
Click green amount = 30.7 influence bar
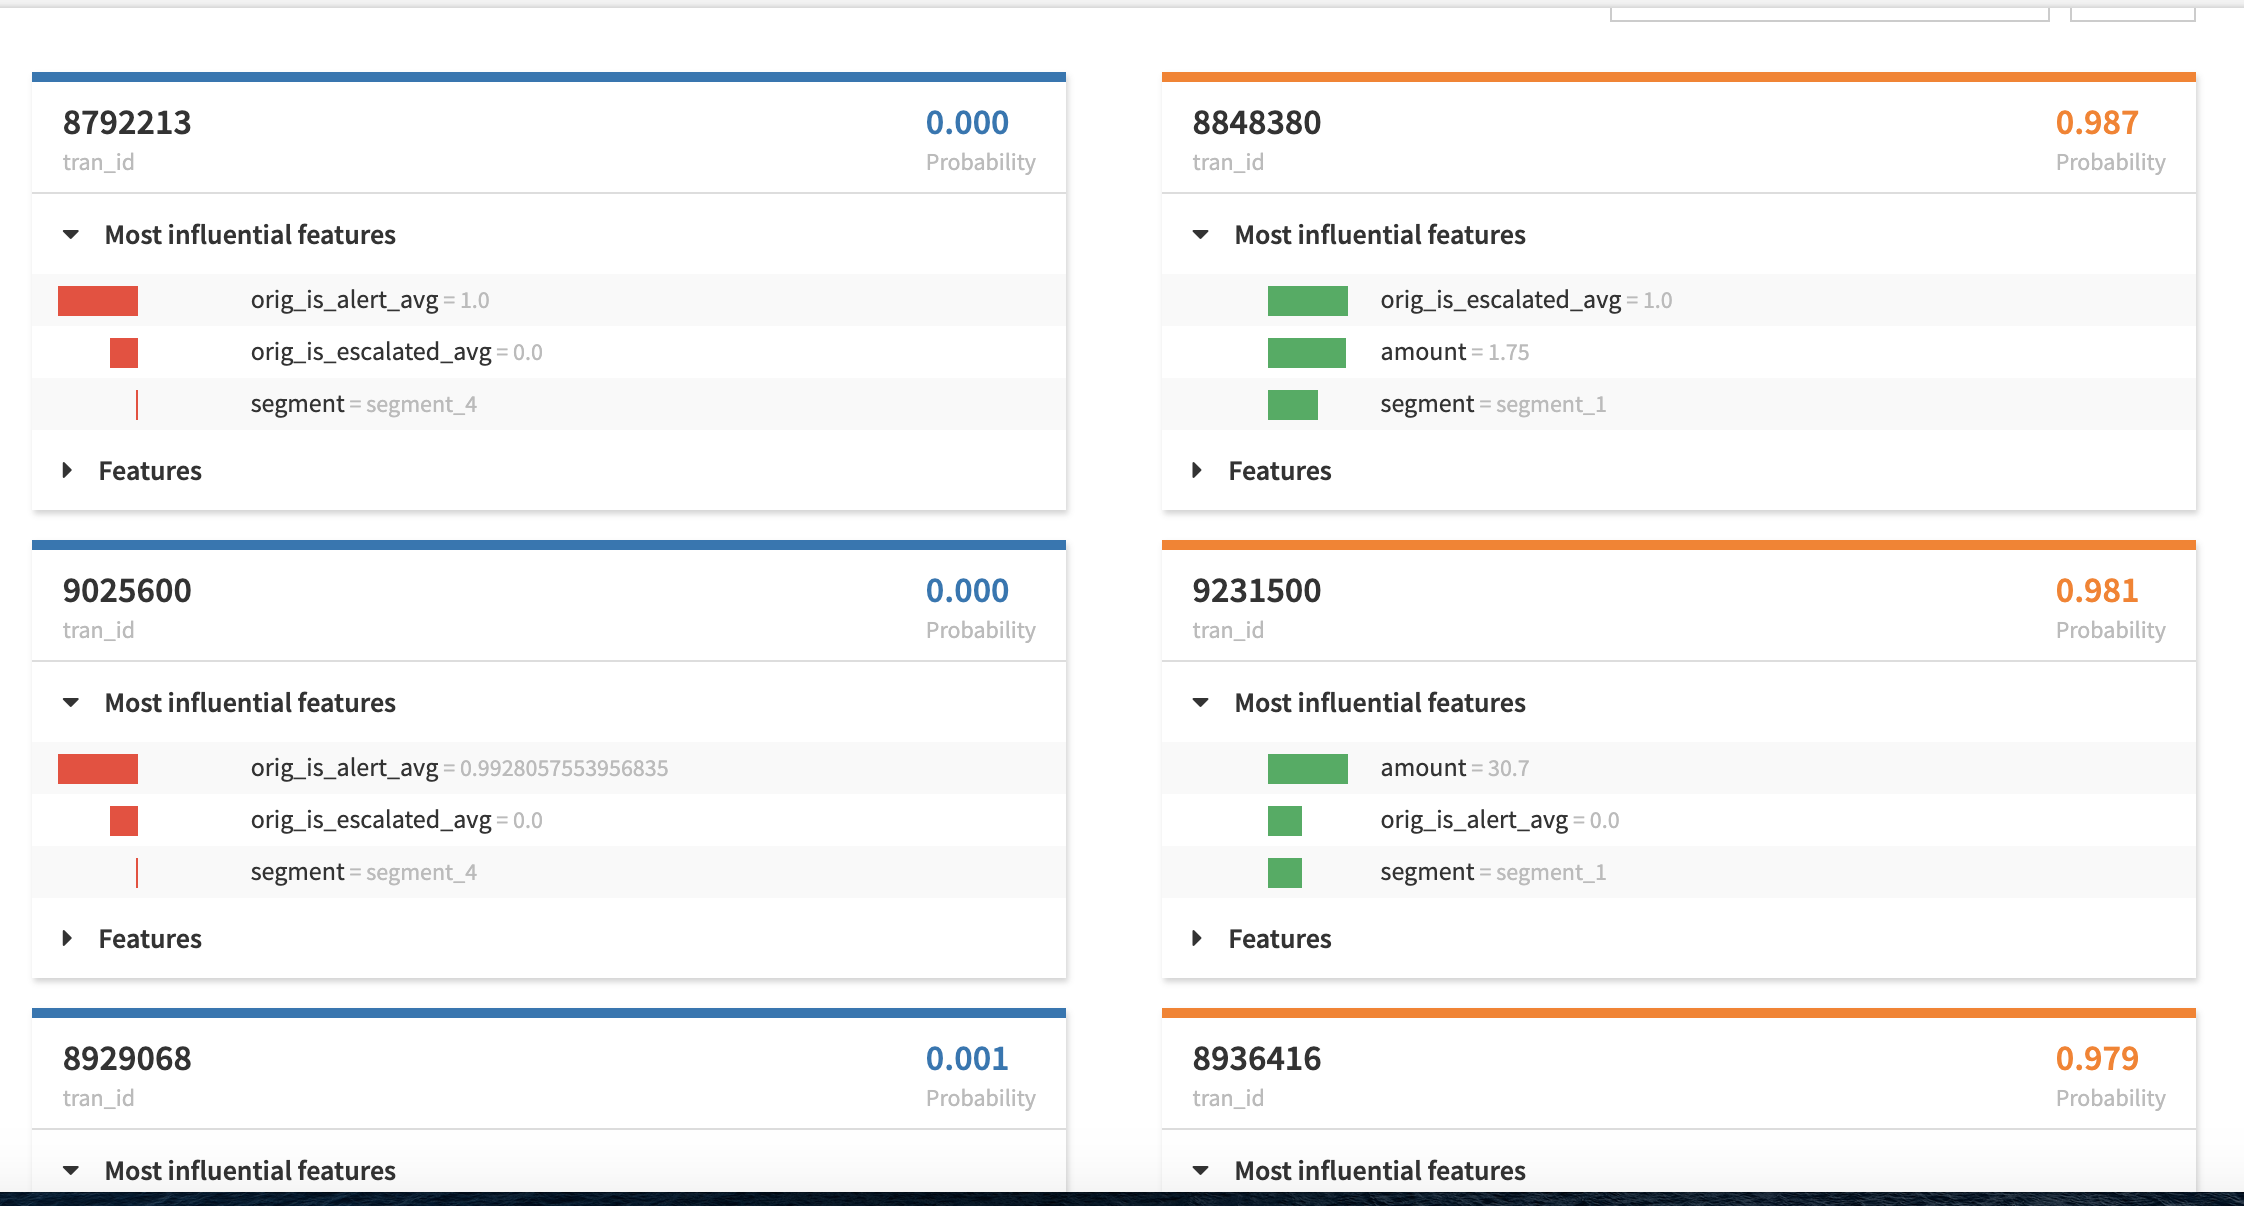[1307, 769]
